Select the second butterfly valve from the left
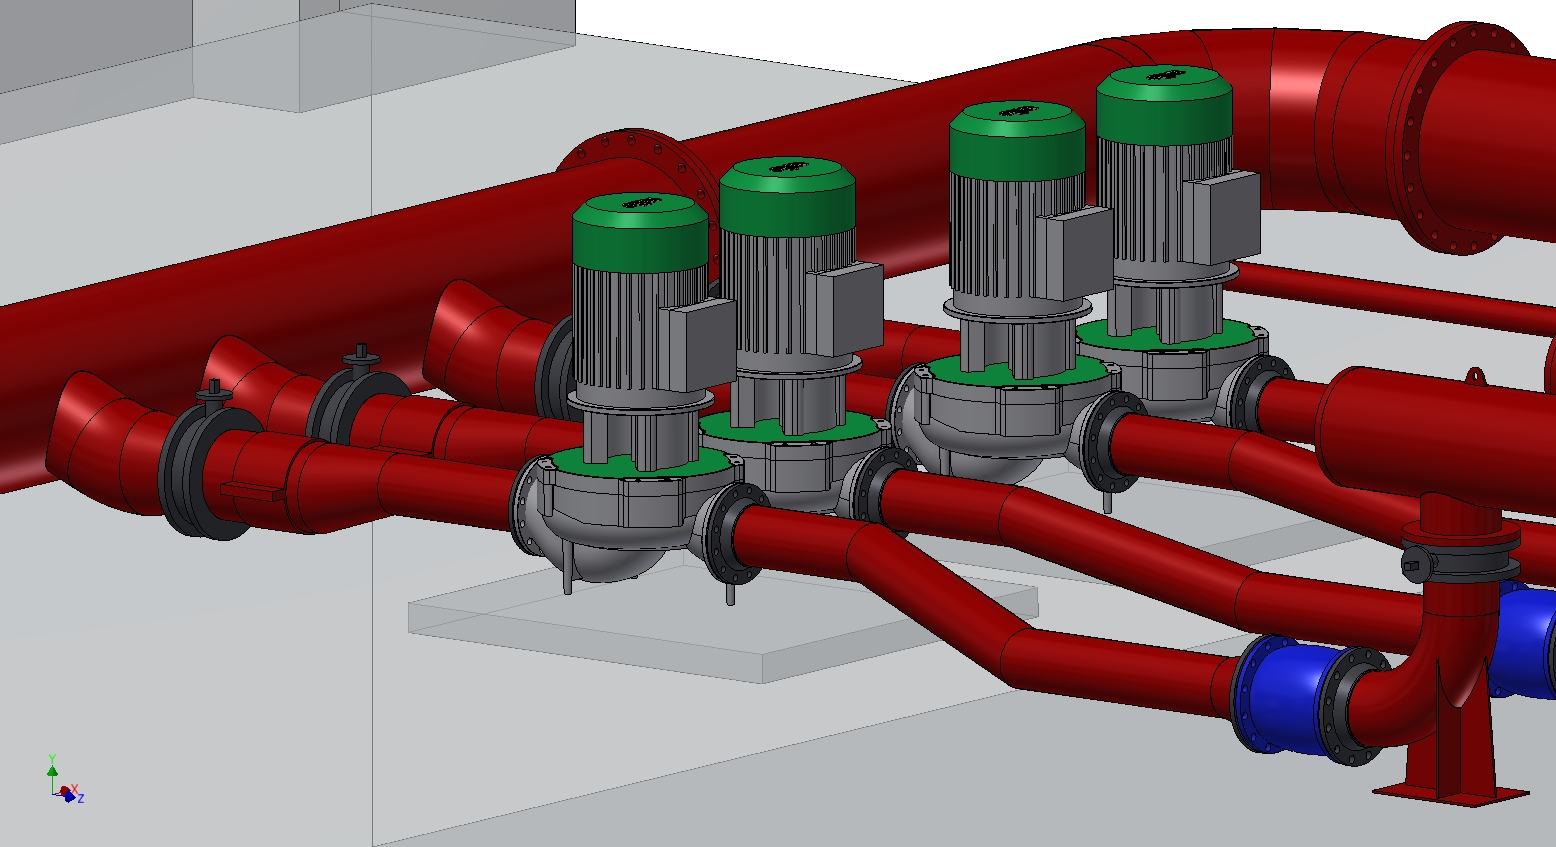The height and width of the screenshot is (847, 1556). tap(350, 399)
